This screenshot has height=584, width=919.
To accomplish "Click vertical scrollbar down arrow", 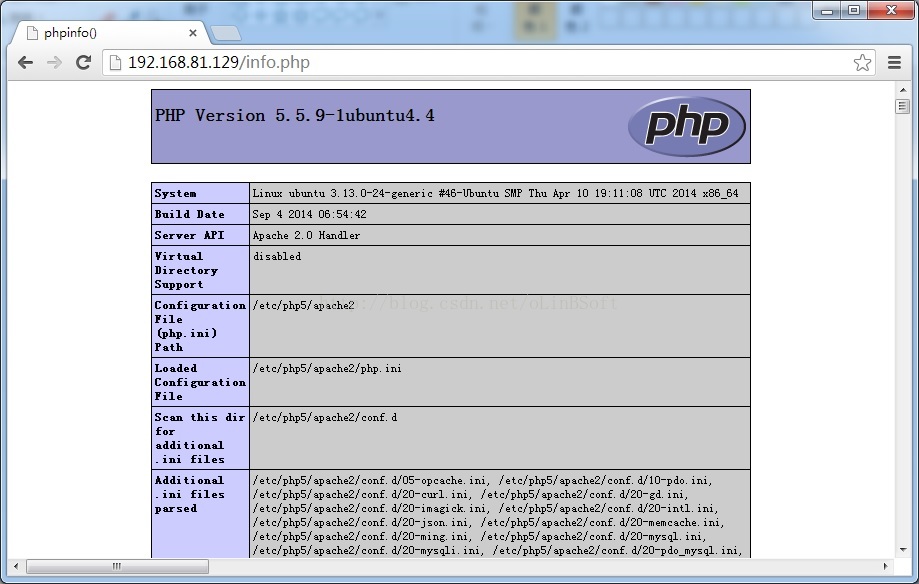I will [903, 549].
